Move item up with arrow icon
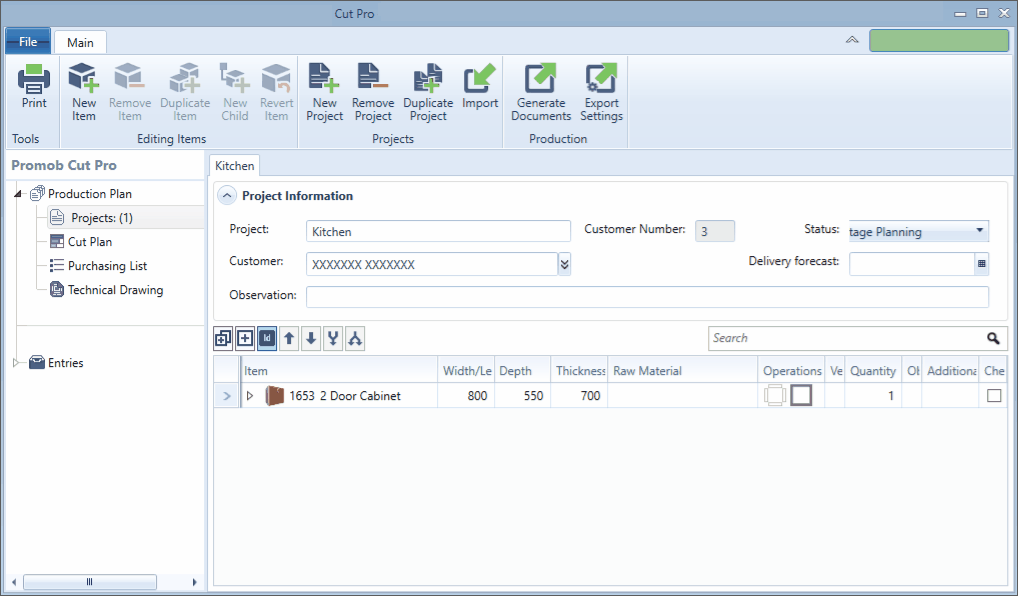The width and height of the screenshot is (1018, 596). click(x=289, y=339)
